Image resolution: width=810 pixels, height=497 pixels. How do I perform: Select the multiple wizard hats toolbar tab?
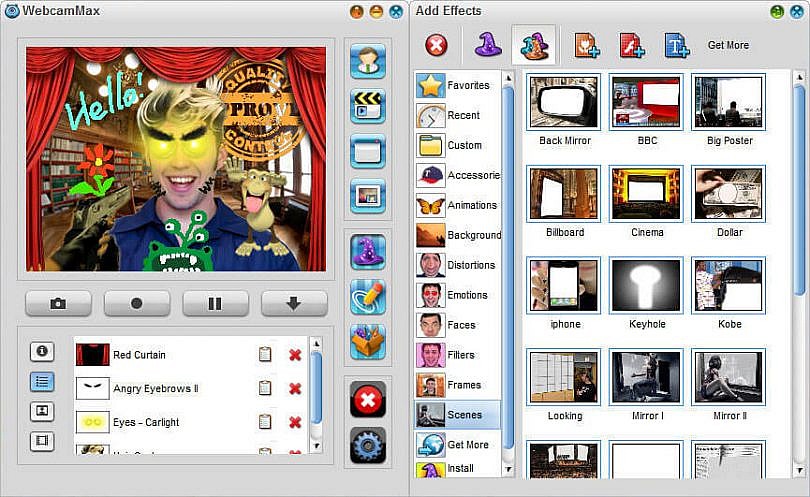(534, 45)
